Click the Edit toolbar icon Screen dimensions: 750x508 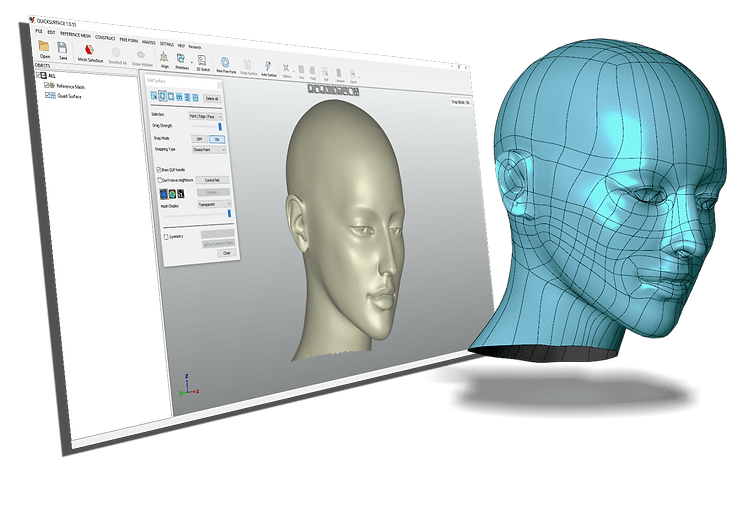coord(325,72)
